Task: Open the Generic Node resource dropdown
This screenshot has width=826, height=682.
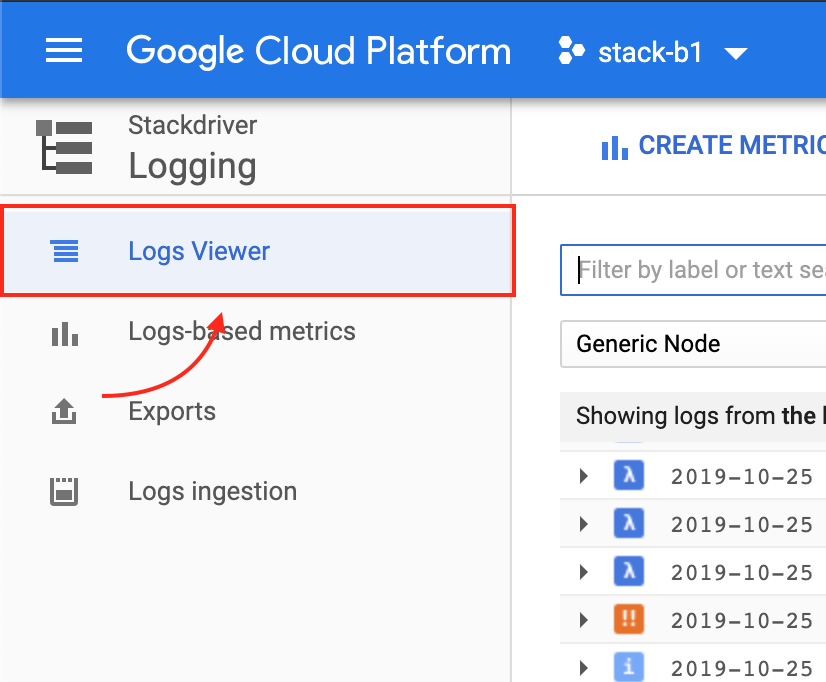Action: [693, 344]
